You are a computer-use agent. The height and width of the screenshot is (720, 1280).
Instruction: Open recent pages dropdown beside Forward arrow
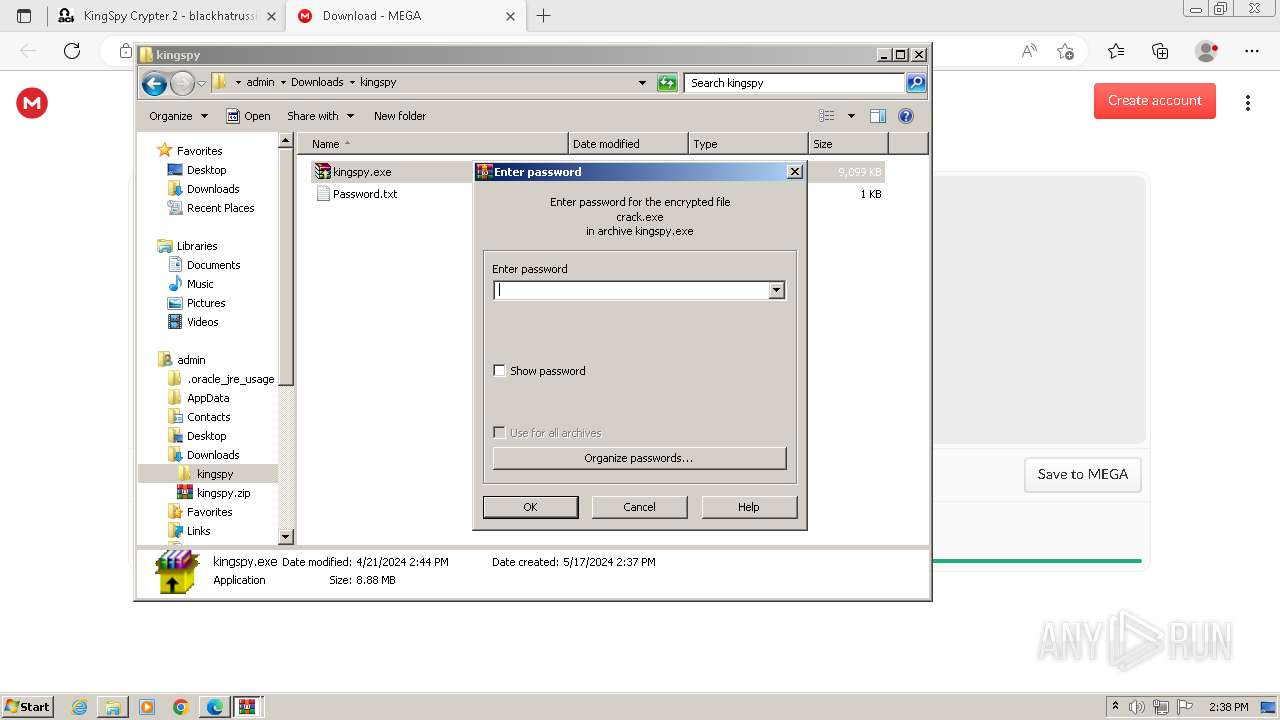point(201,83)
